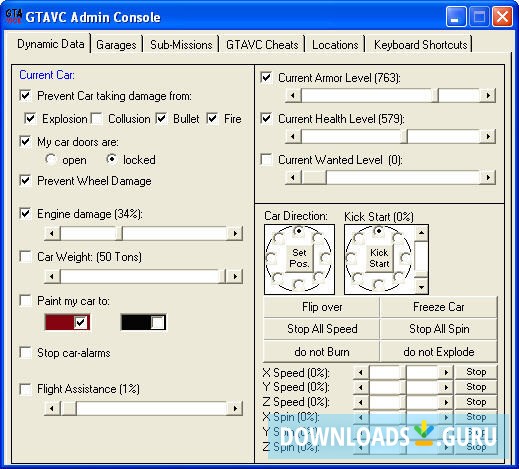The image size is (519, 469).
Task: Open the Keyboard Shortcuts tab
Action: tap(421, 45)
